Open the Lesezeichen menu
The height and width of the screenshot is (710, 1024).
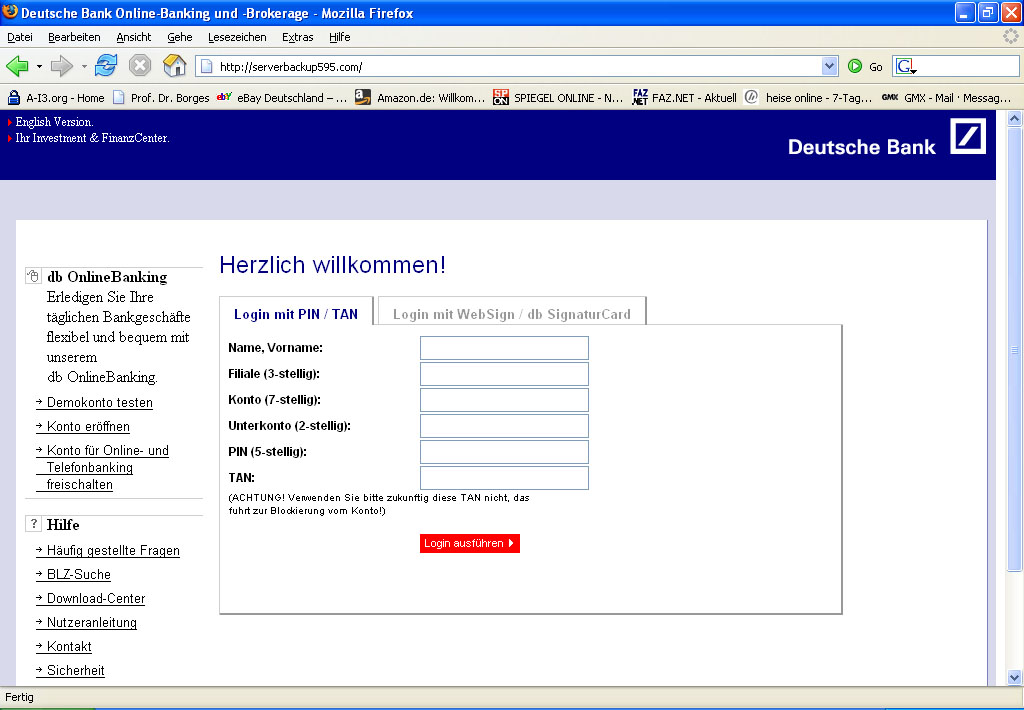pyautogui.click(x=237, y=37)
